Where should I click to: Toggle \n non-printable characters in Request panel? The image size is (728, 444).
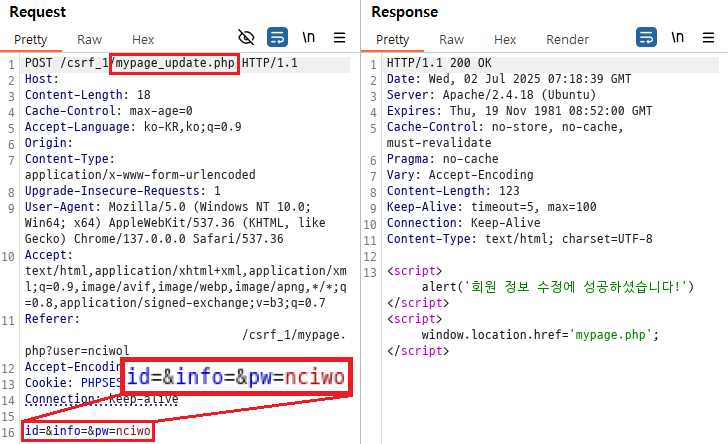[309, 37]
